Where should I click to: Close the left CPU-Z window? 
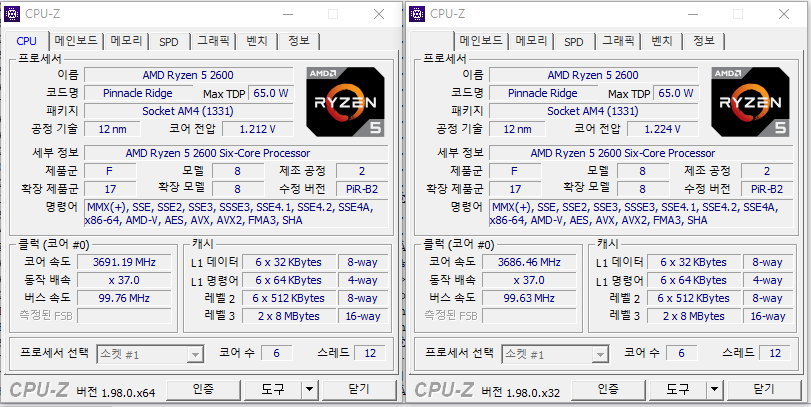[x=379, y=14]
